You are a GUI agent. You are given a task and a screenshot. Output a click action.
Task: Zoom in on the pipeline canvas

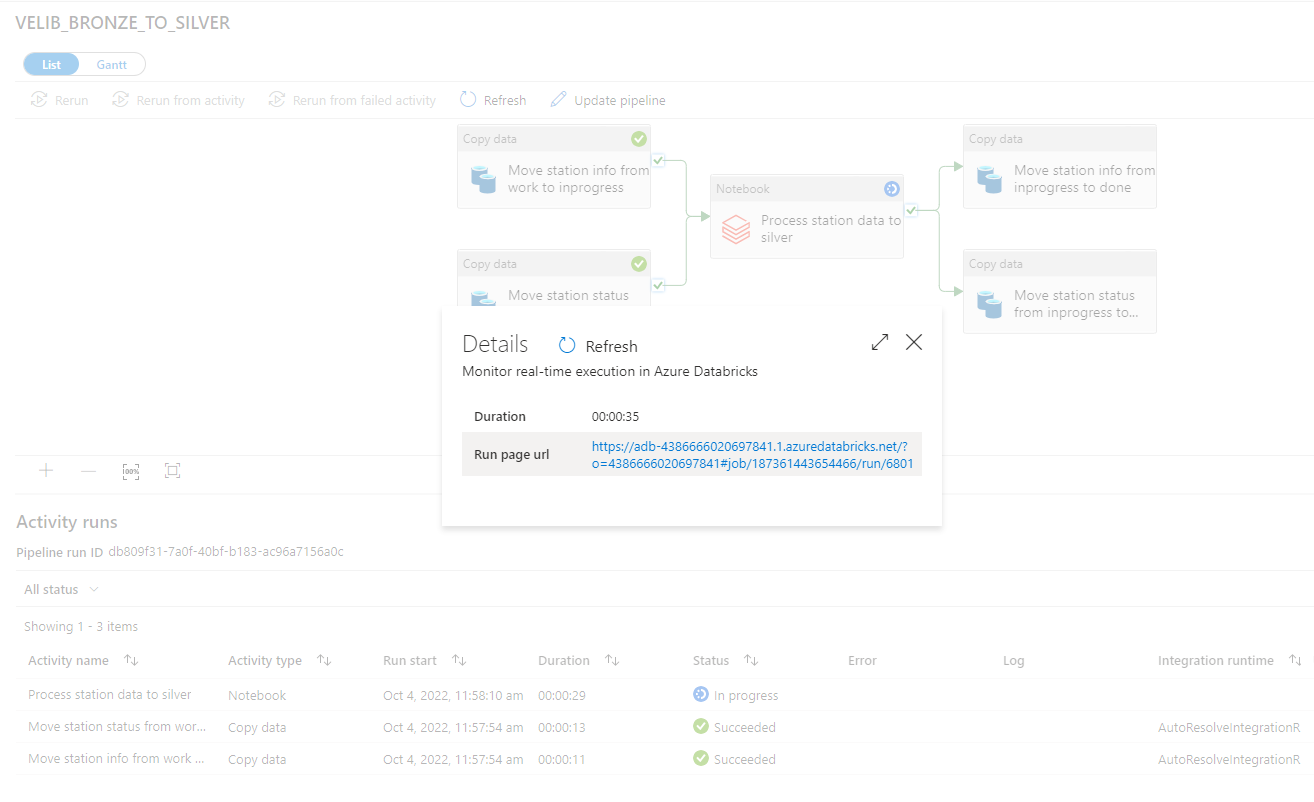[x=46, y=471]
